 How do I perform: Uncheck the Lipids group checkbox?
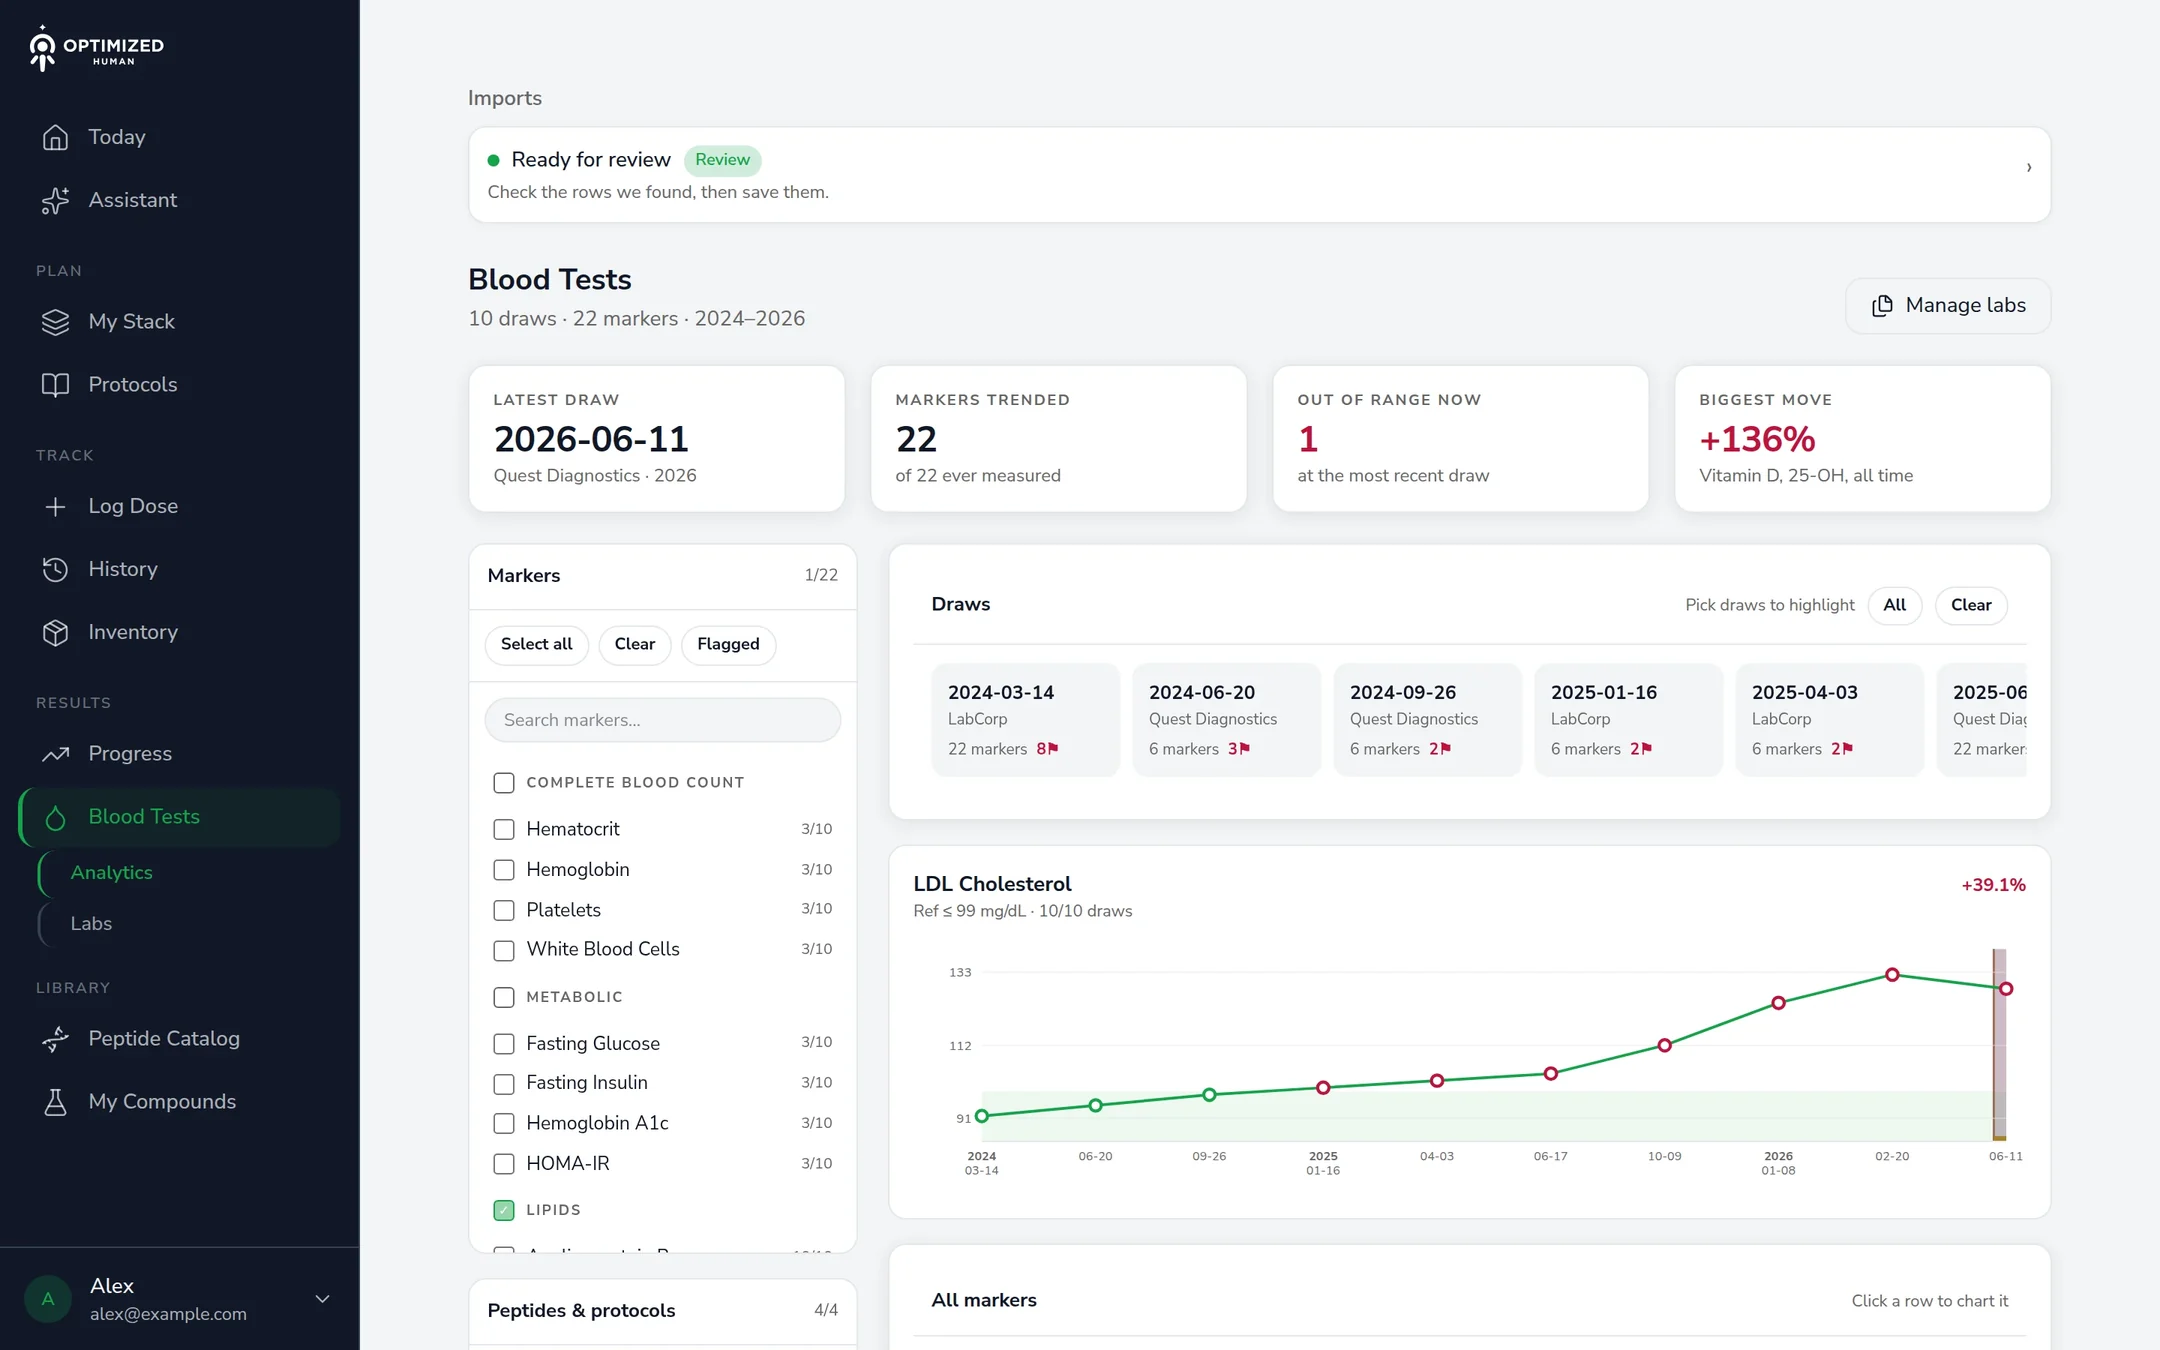[504, 1210]
